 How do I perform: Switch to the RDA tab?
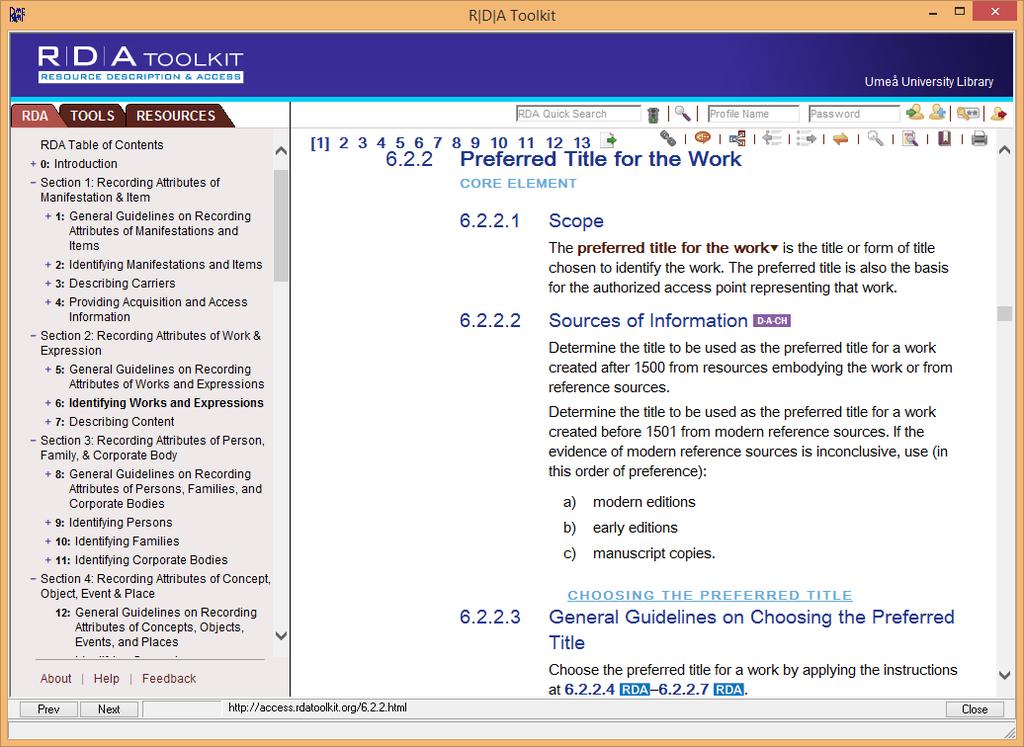(35, 116)
